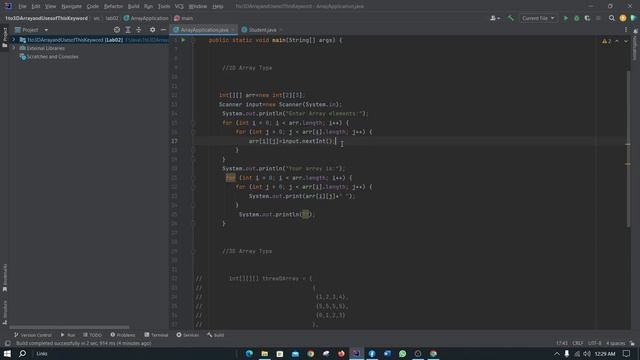Toggle Bookmarks sidebar vertical tab
This screenshot has height=360, width=640.
coord(5,278)
